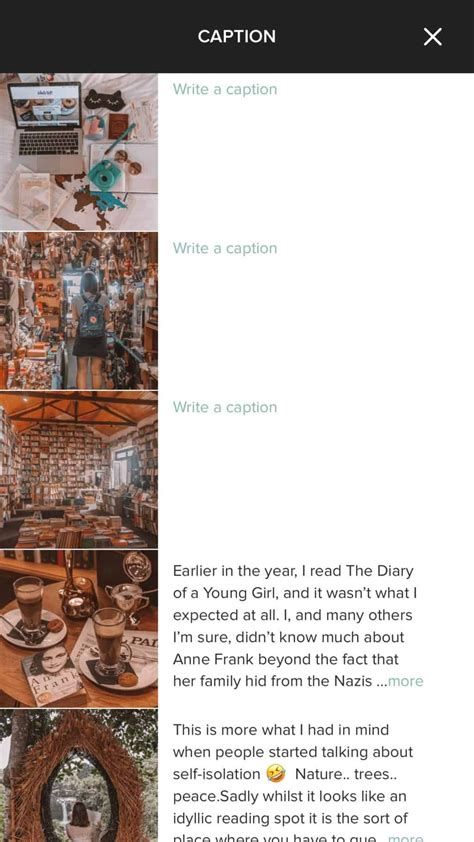
Task: Write a caption for the bookstore photo
Action: coord(225,407)
